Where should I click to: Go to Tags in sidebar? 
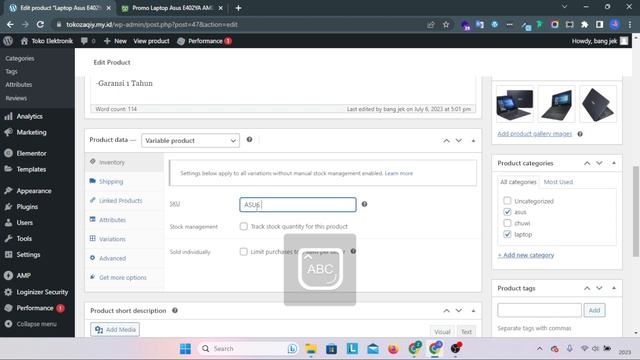tap(11, 71)
